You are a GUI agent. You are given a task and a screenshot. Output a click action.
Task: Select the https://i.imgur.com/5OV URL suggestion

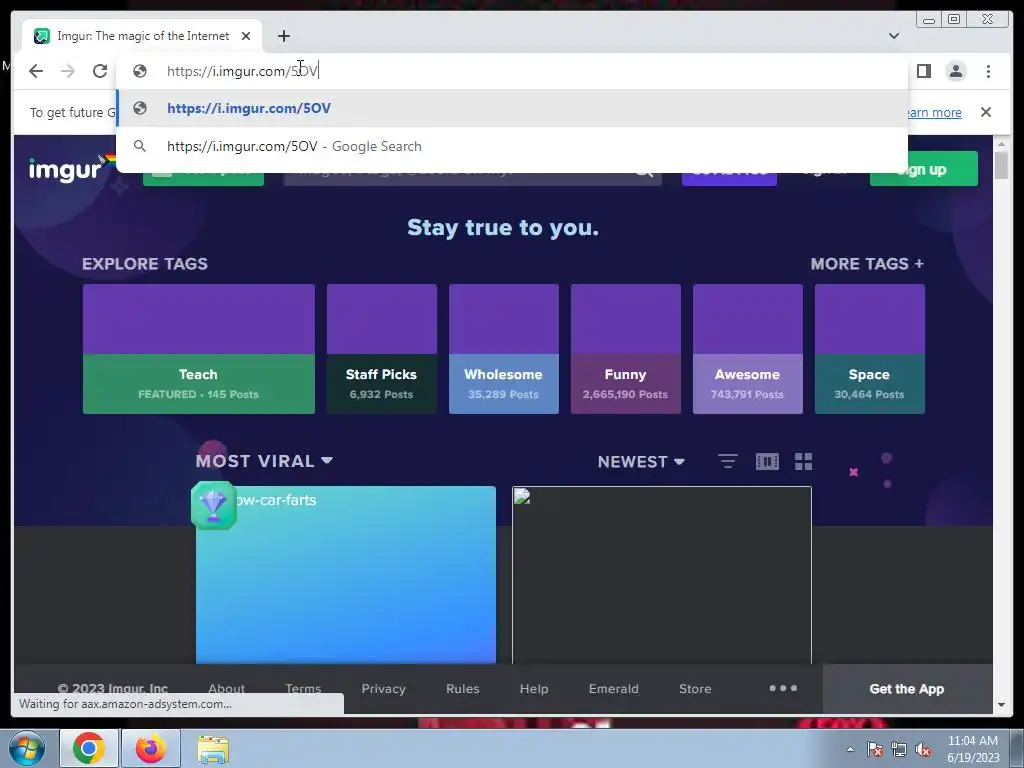coord(512,108)
